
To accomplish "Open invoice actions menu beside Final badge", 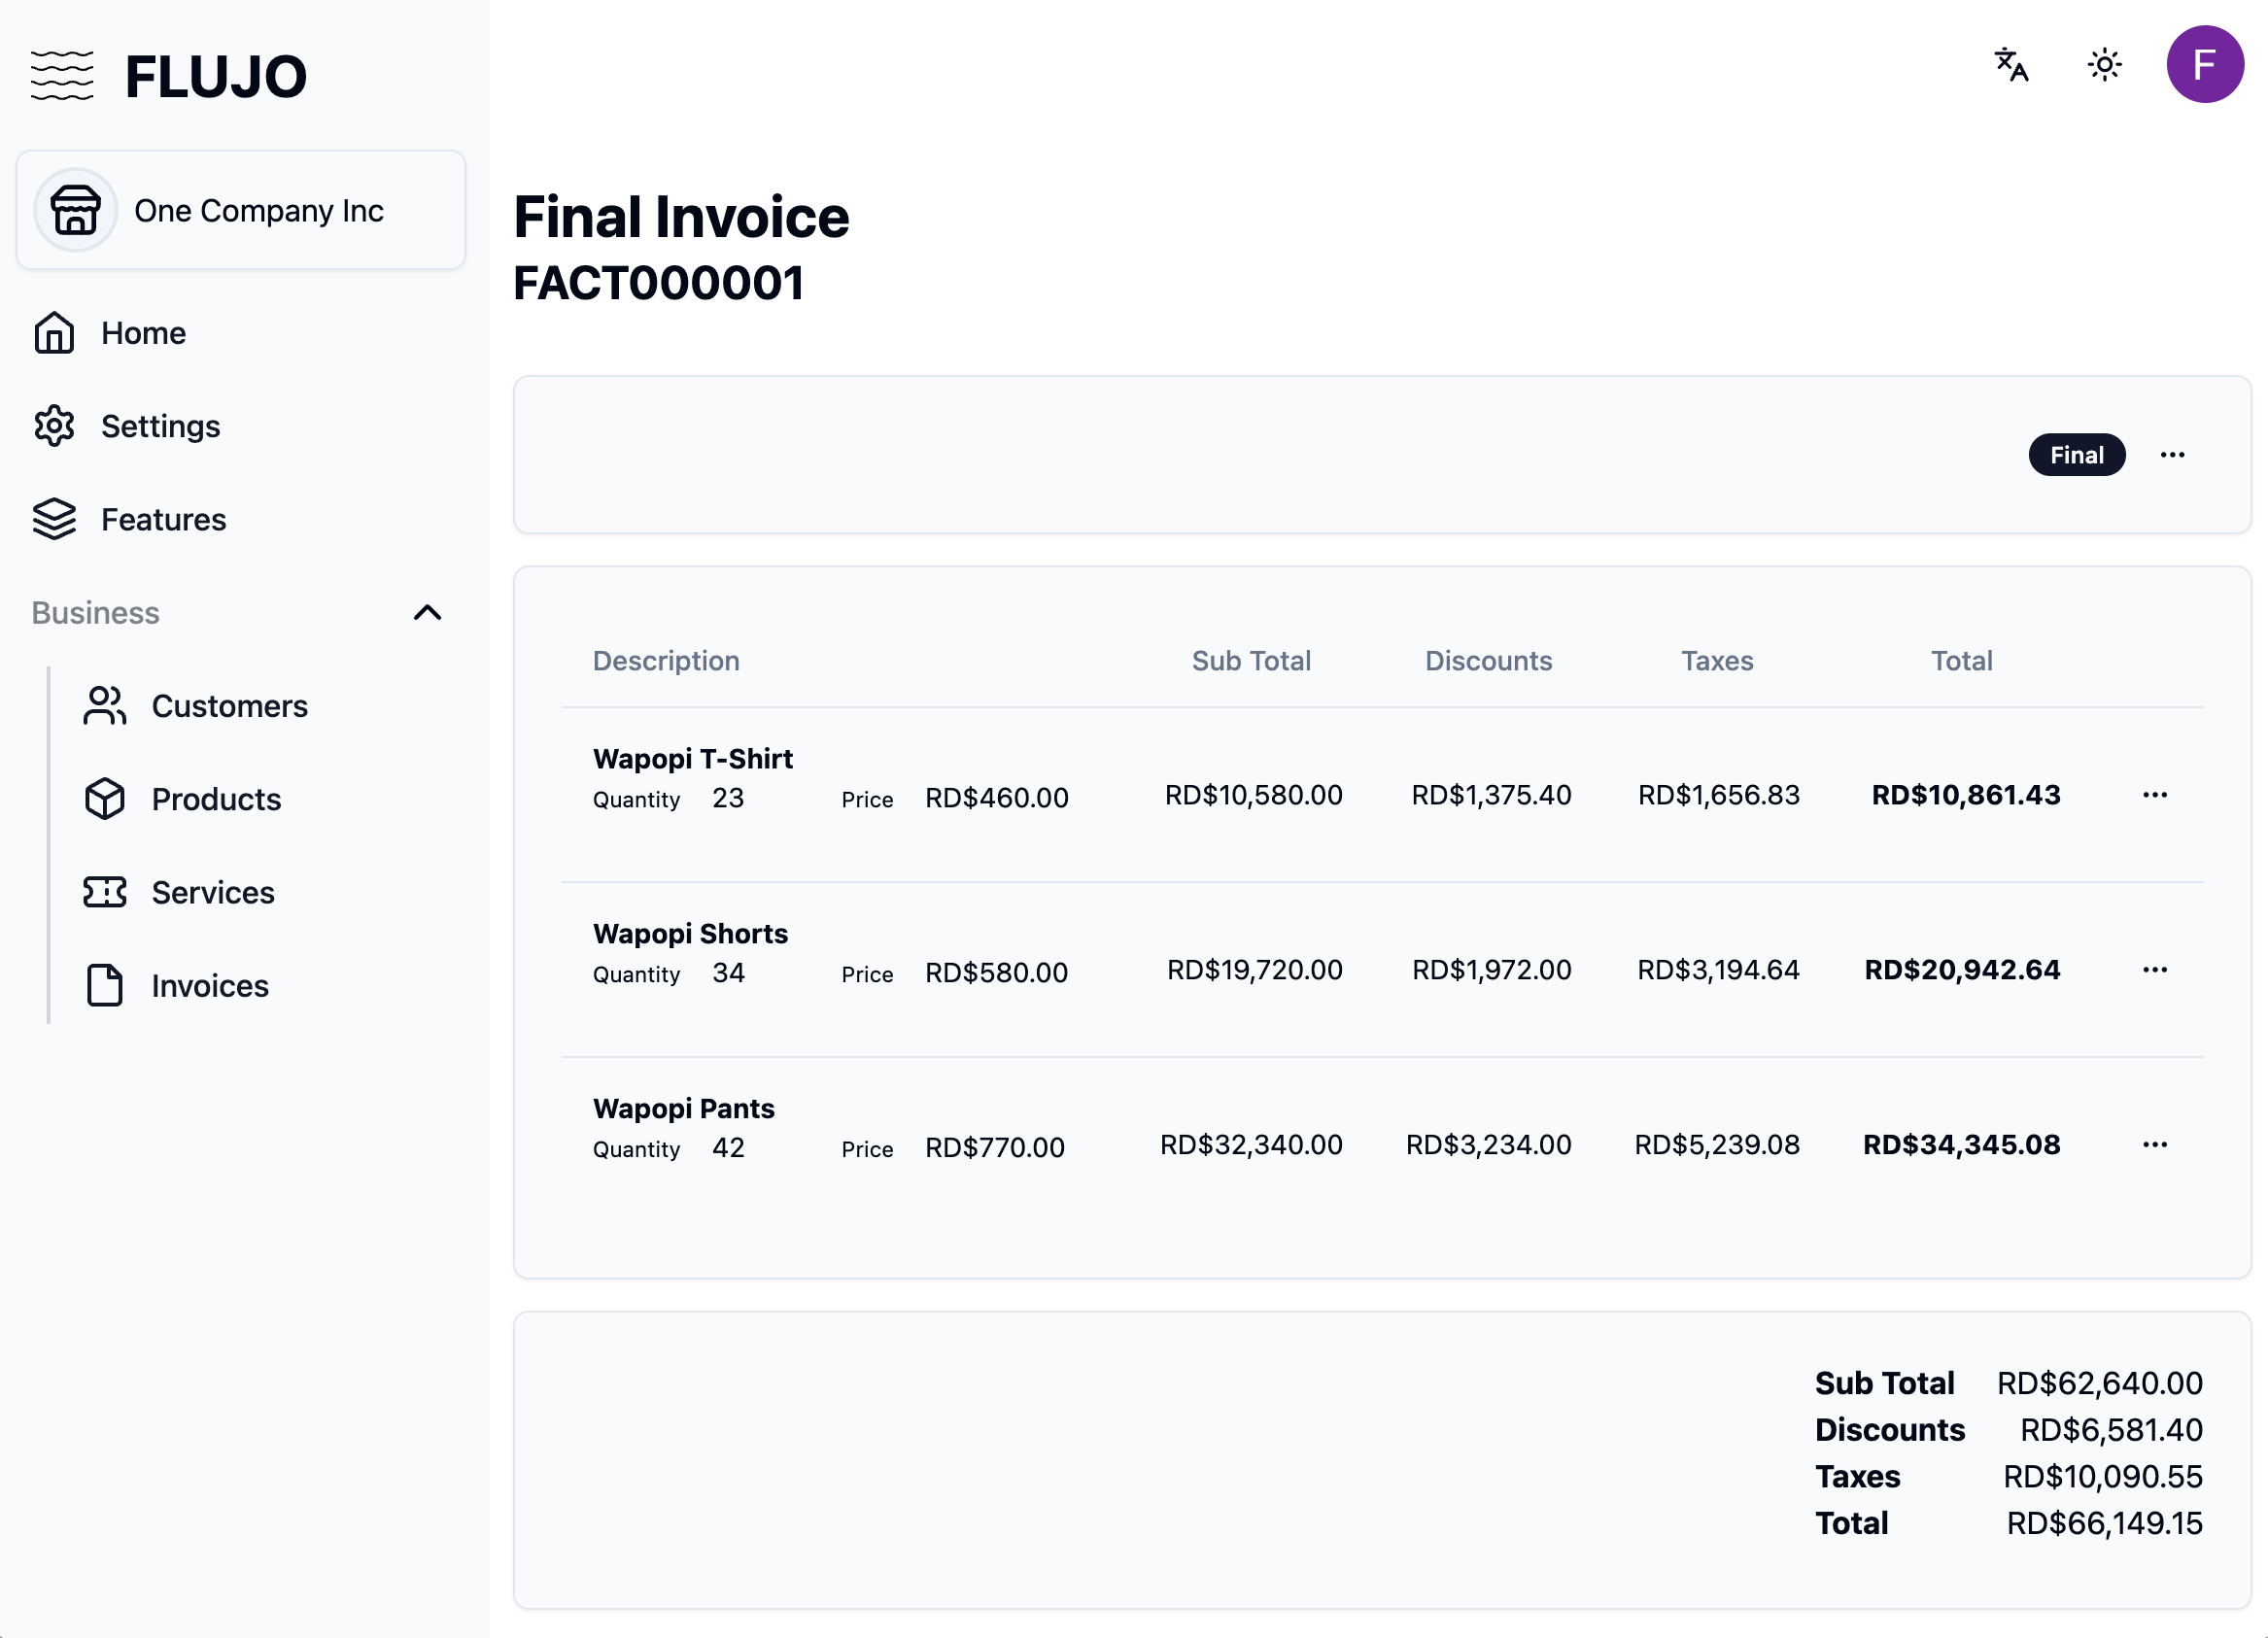I will pos(2171,455).
